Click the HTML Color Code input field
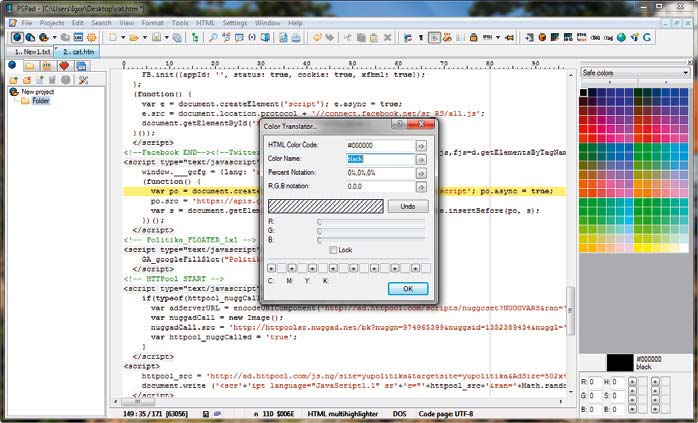The height and width of the screenshot is (423, 698). (x=380, y=145)
